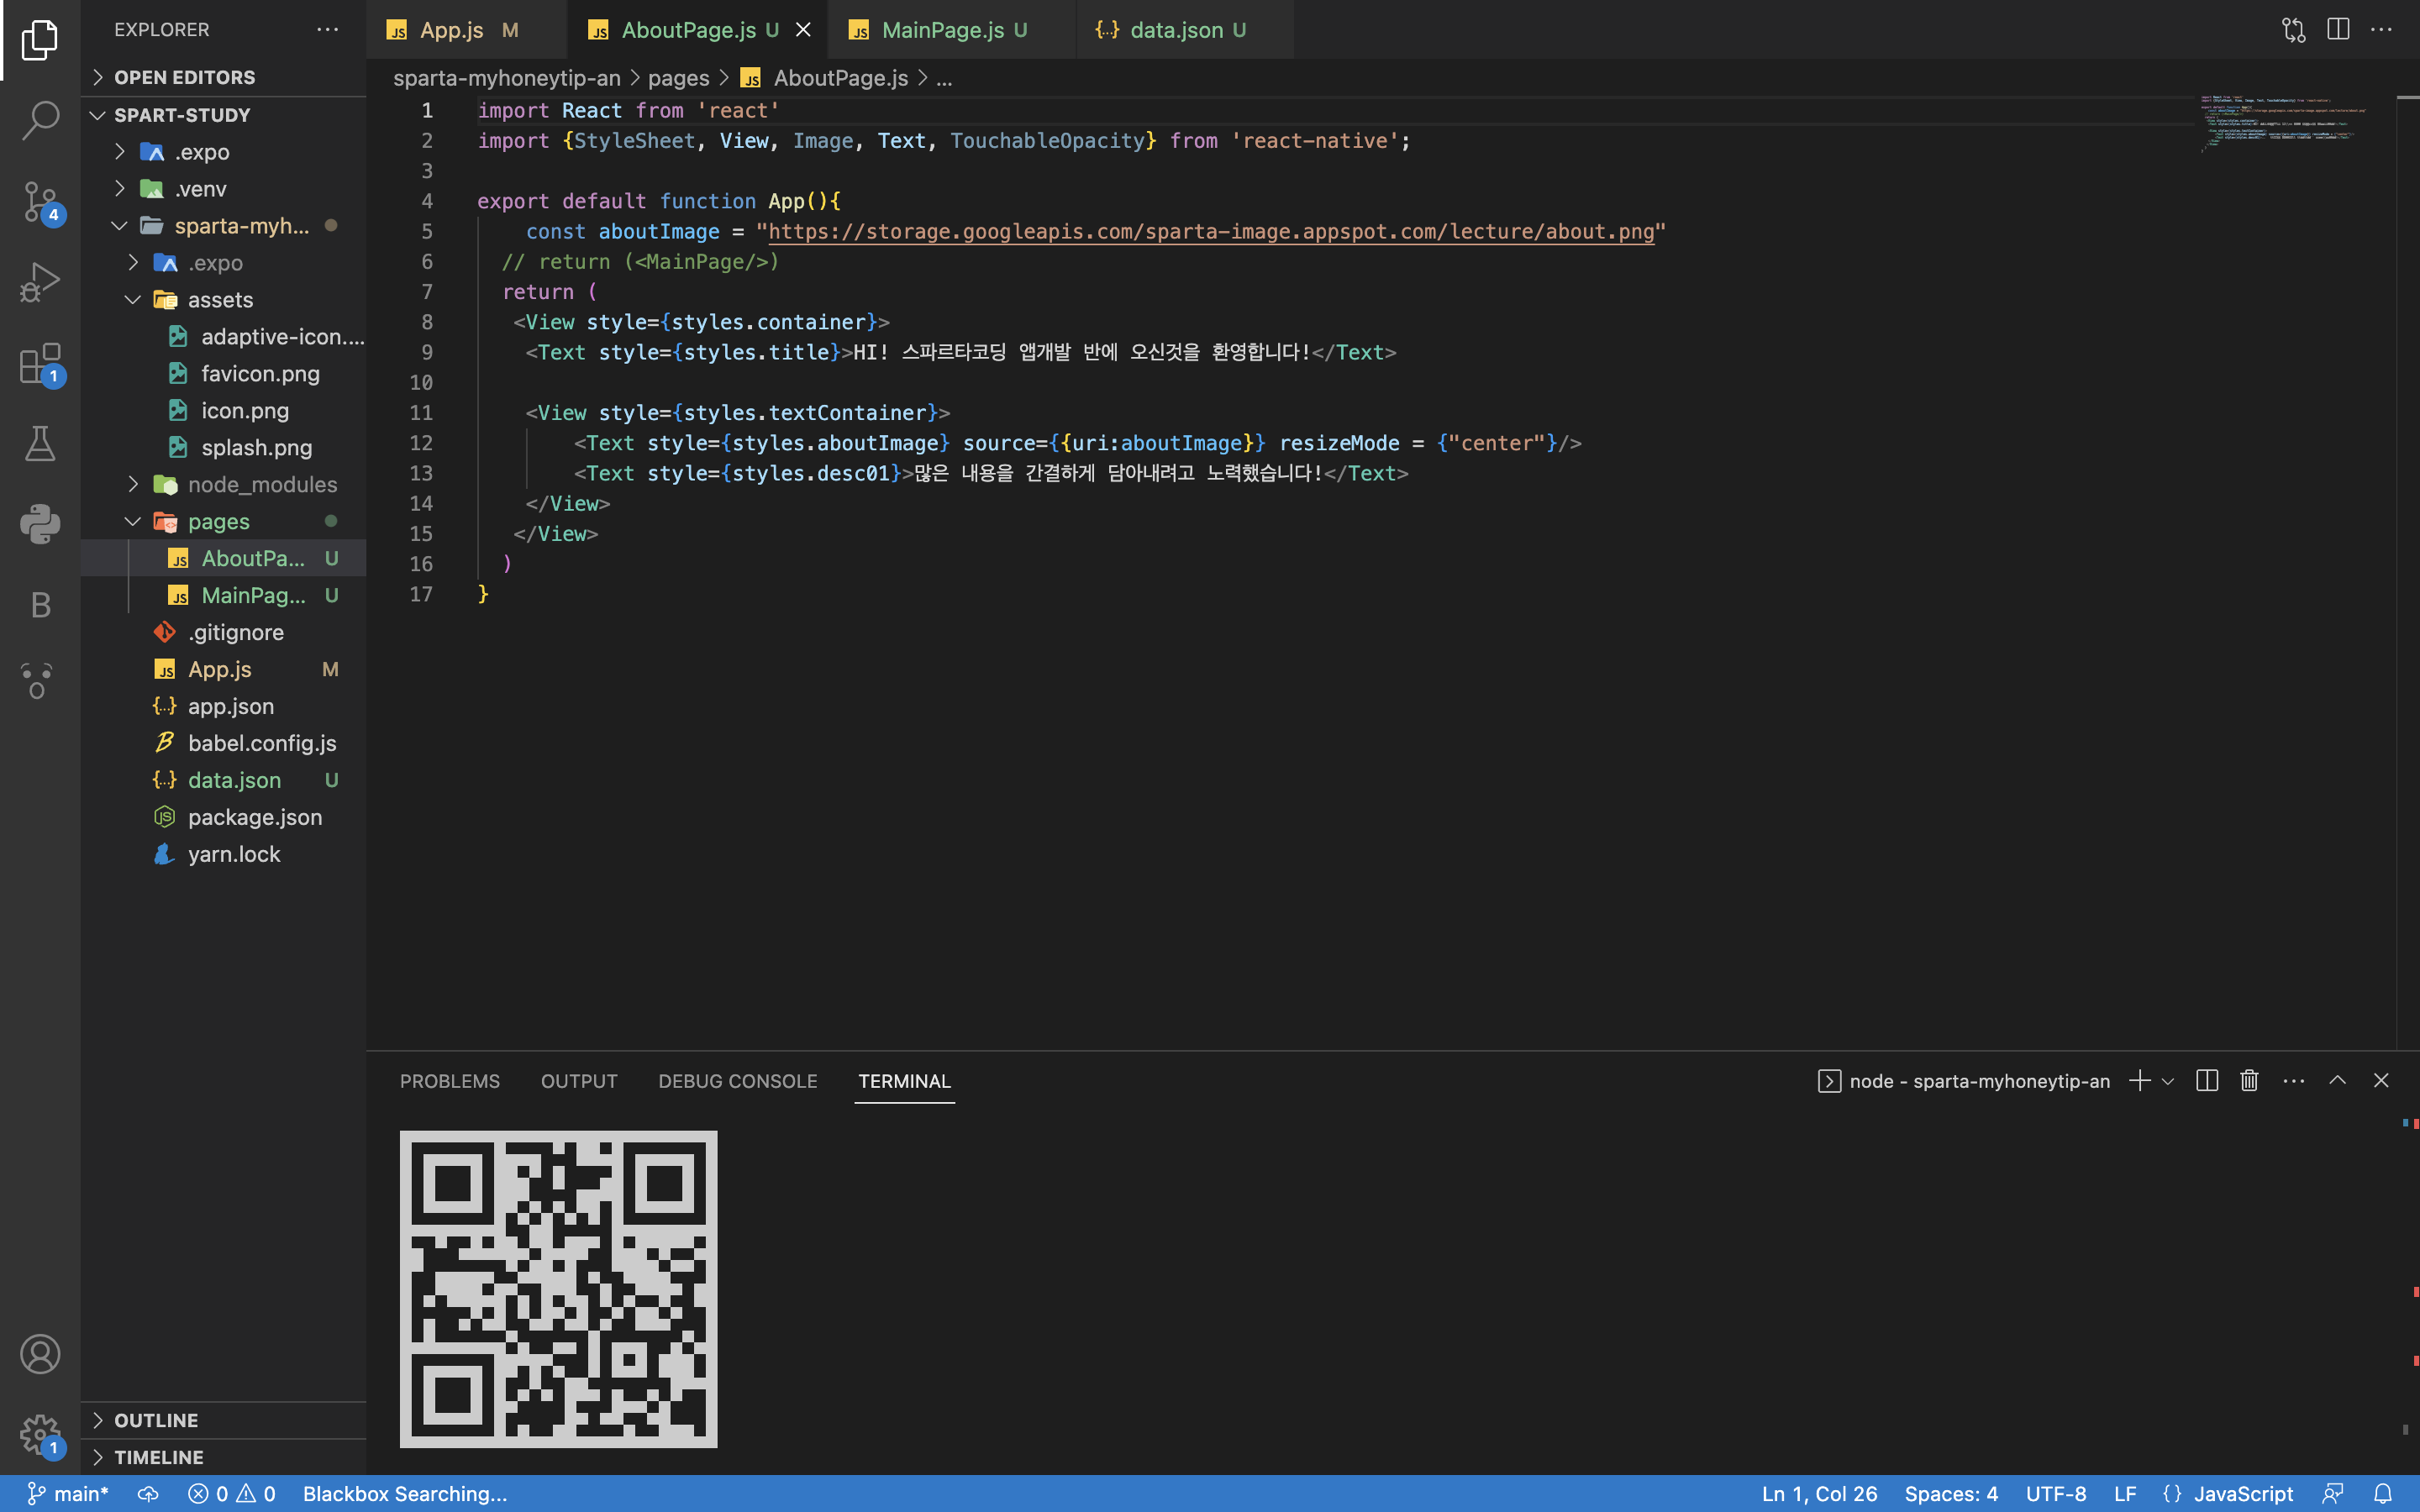The height and width of the screenshot is (1512, 2420).
Task: Open the main* branch picker
Action: point(68,1494)
